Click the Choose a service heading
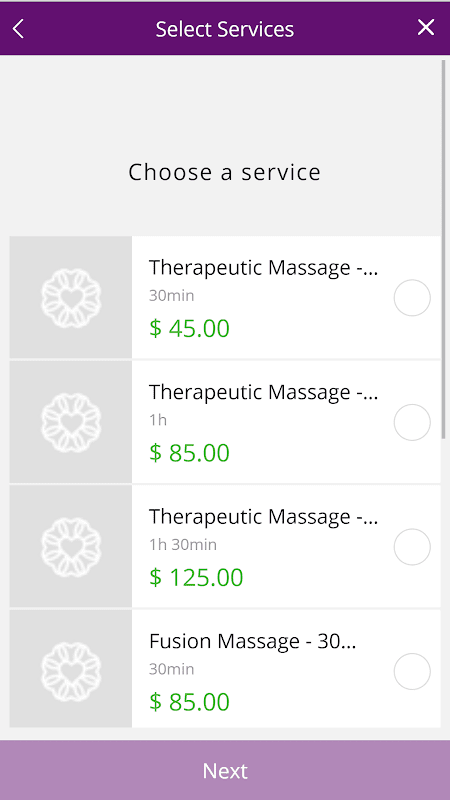 (224, 172)
